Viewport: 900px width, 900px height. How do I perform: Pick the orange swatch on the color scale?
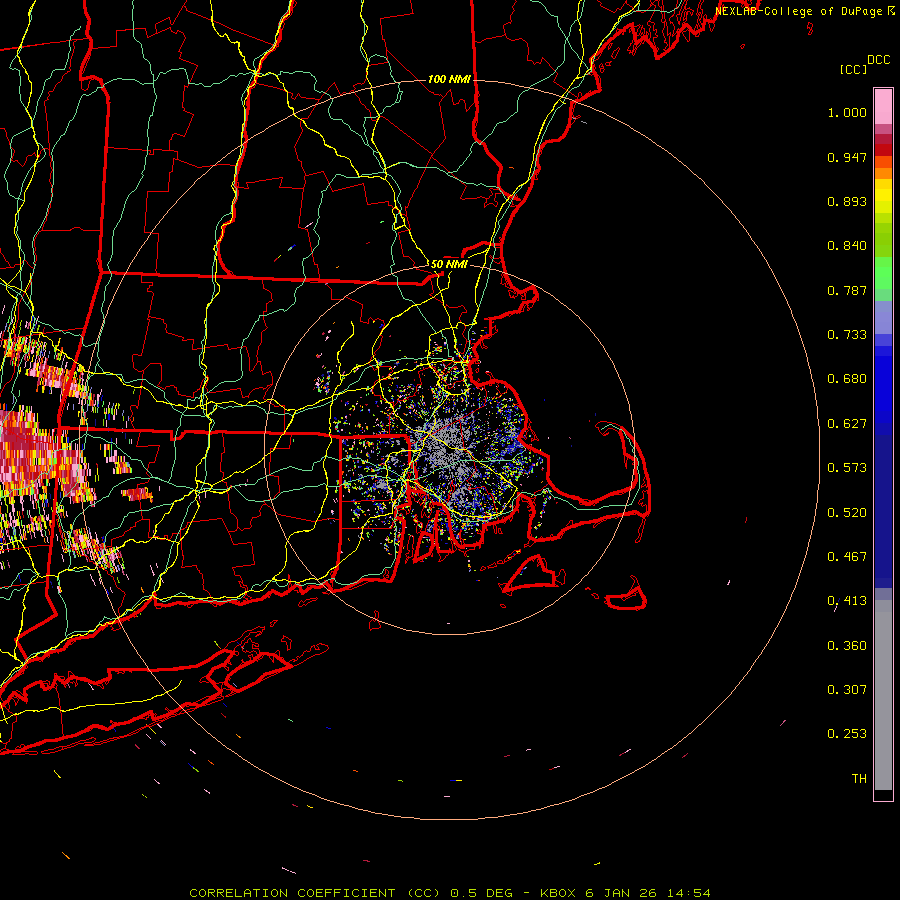point(883,173)
